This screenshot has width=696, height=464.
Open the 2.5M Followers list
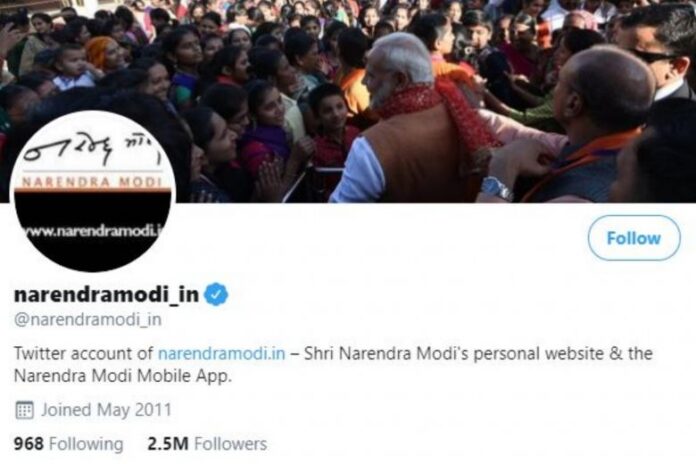pos(207,444)
